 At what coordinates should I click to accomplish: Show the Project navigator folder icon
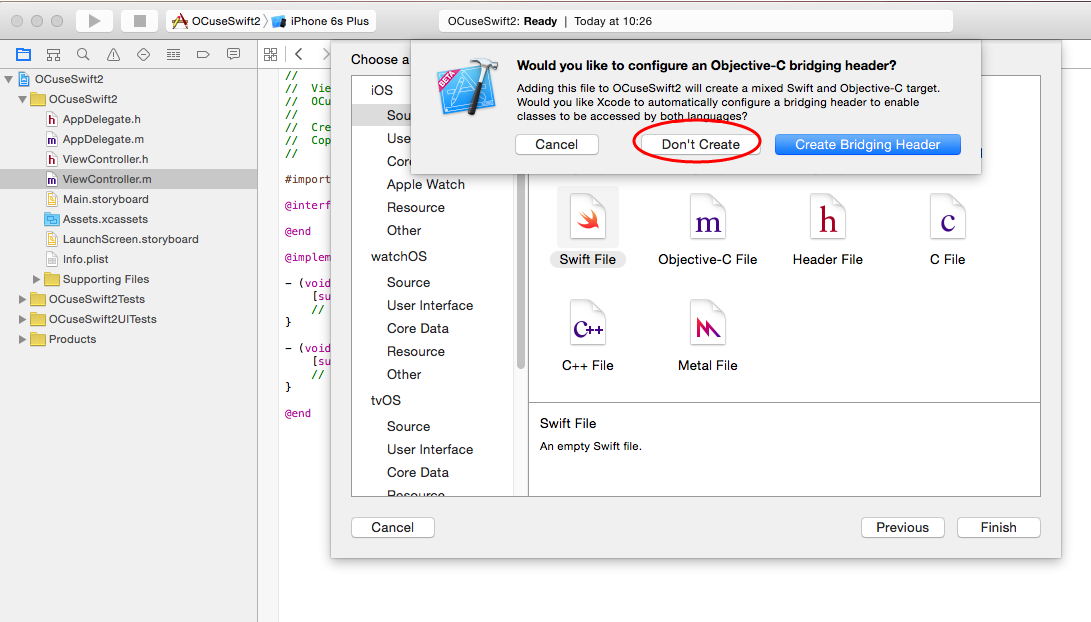pos(24,54)
